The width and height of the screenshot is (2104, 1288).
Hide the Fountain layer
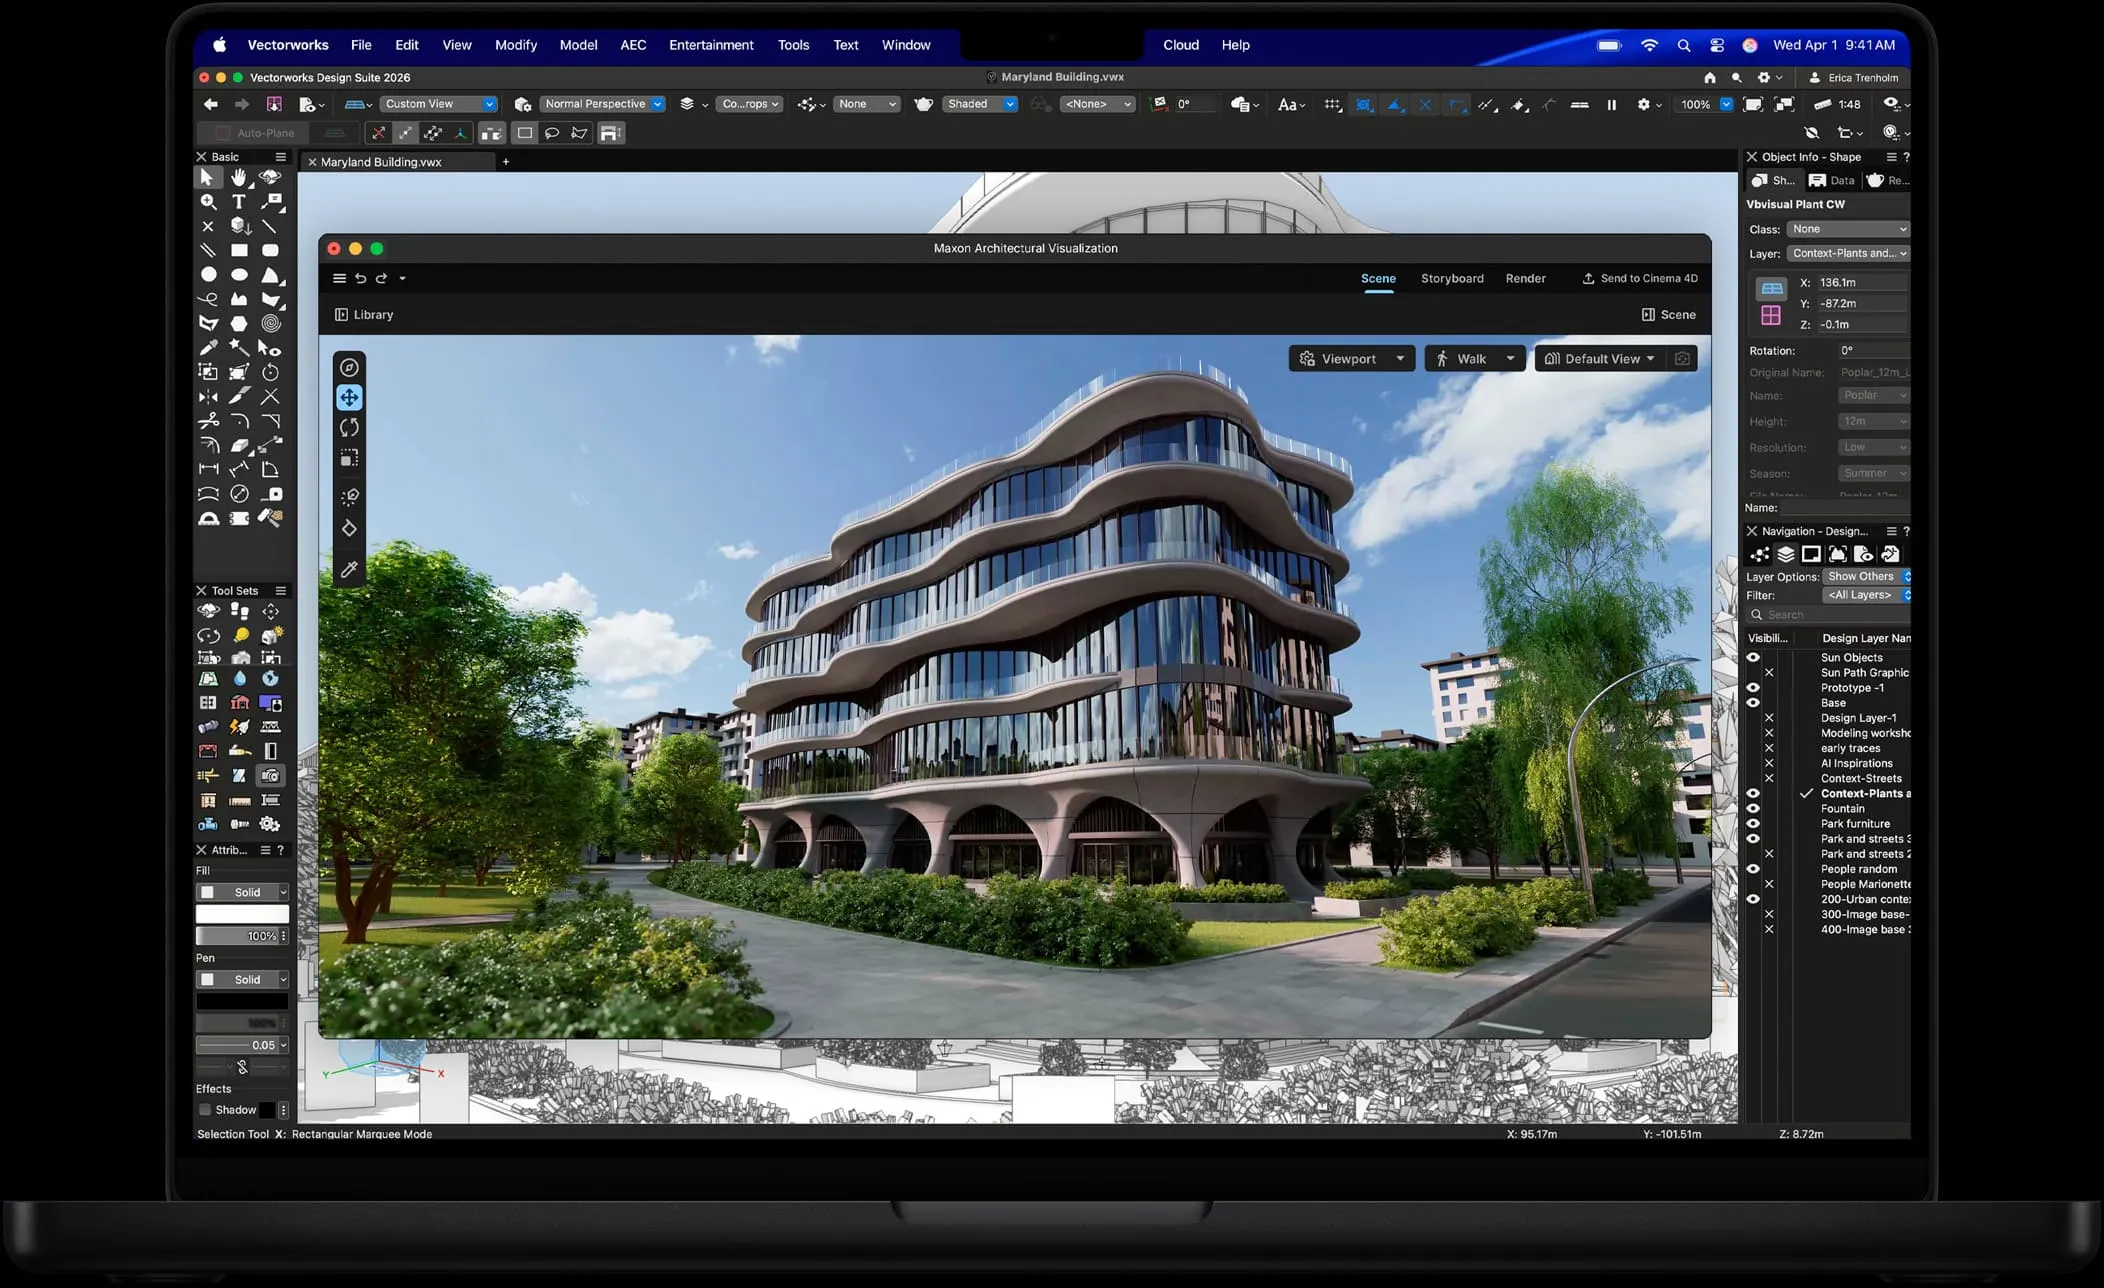1753,809
